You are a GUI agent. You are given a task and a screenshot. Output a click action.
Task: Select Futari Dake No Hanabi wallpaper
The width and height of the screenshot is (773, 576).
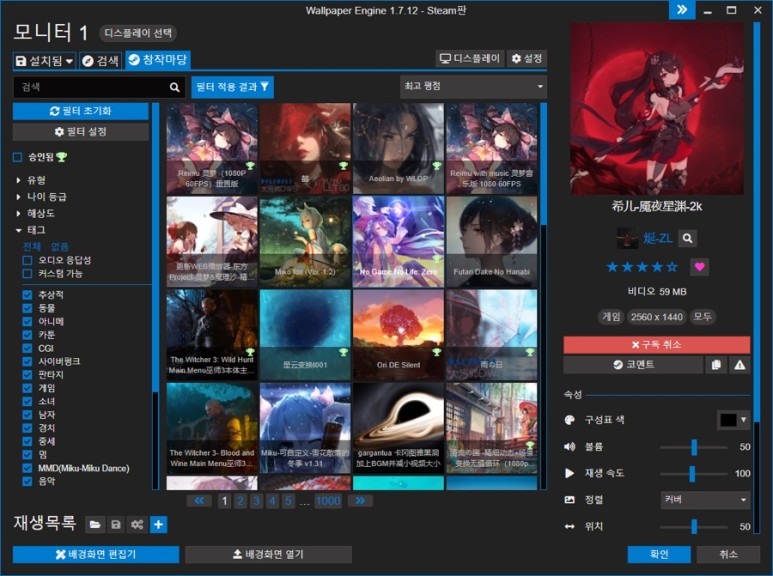tap(492, 242)
